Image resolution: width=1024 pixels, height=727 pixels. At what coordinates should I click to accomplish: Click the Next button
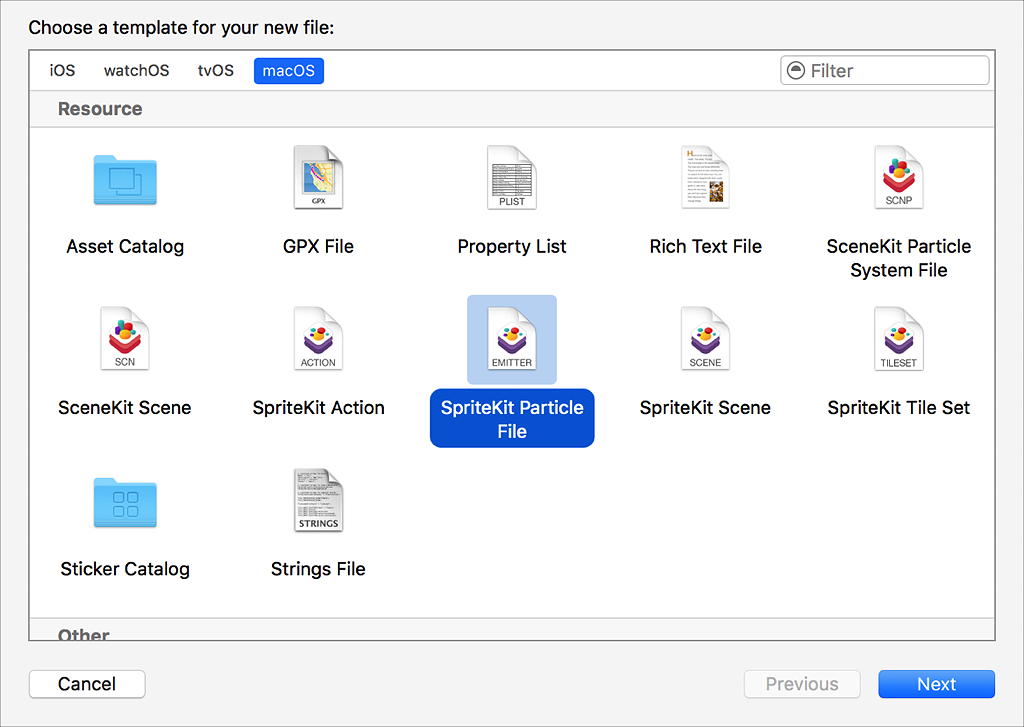(936, 684)
